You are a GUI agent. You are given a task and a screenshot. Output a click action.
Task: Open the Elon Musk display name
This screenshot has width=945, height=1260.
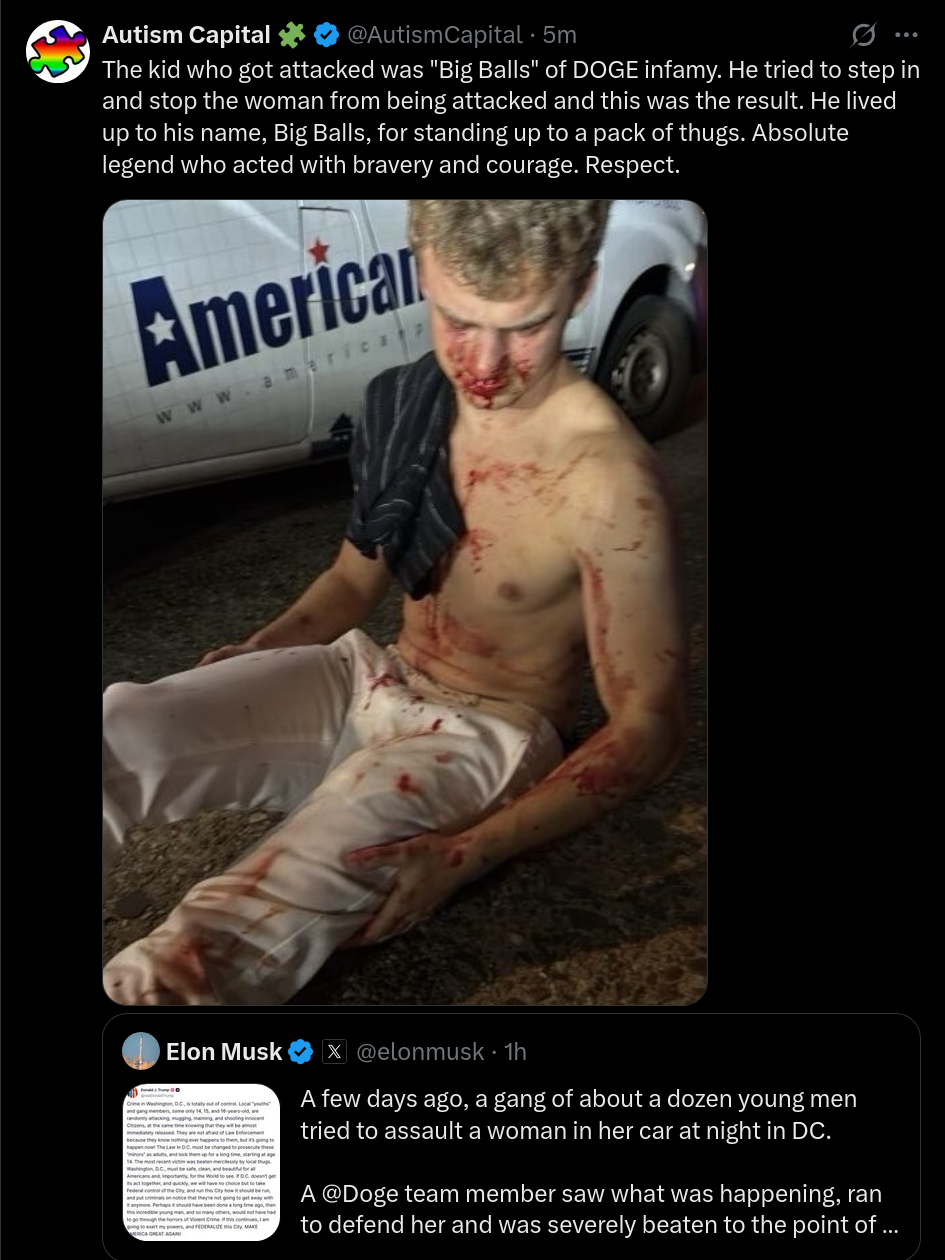[224, 1051]
